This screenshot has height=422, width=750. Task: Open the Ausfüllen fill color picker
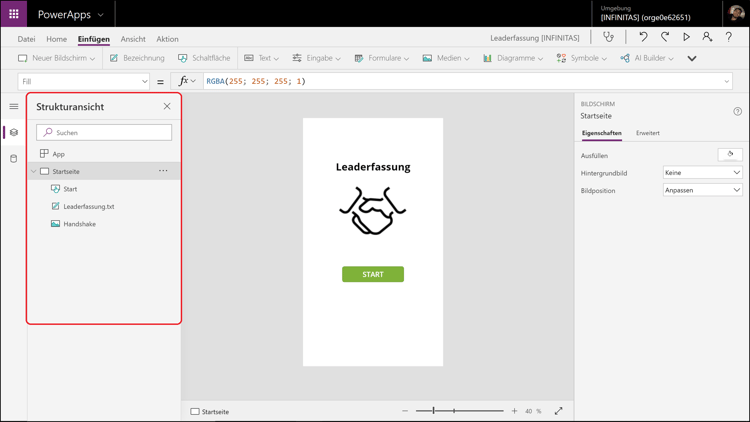[x=730, y=154]
